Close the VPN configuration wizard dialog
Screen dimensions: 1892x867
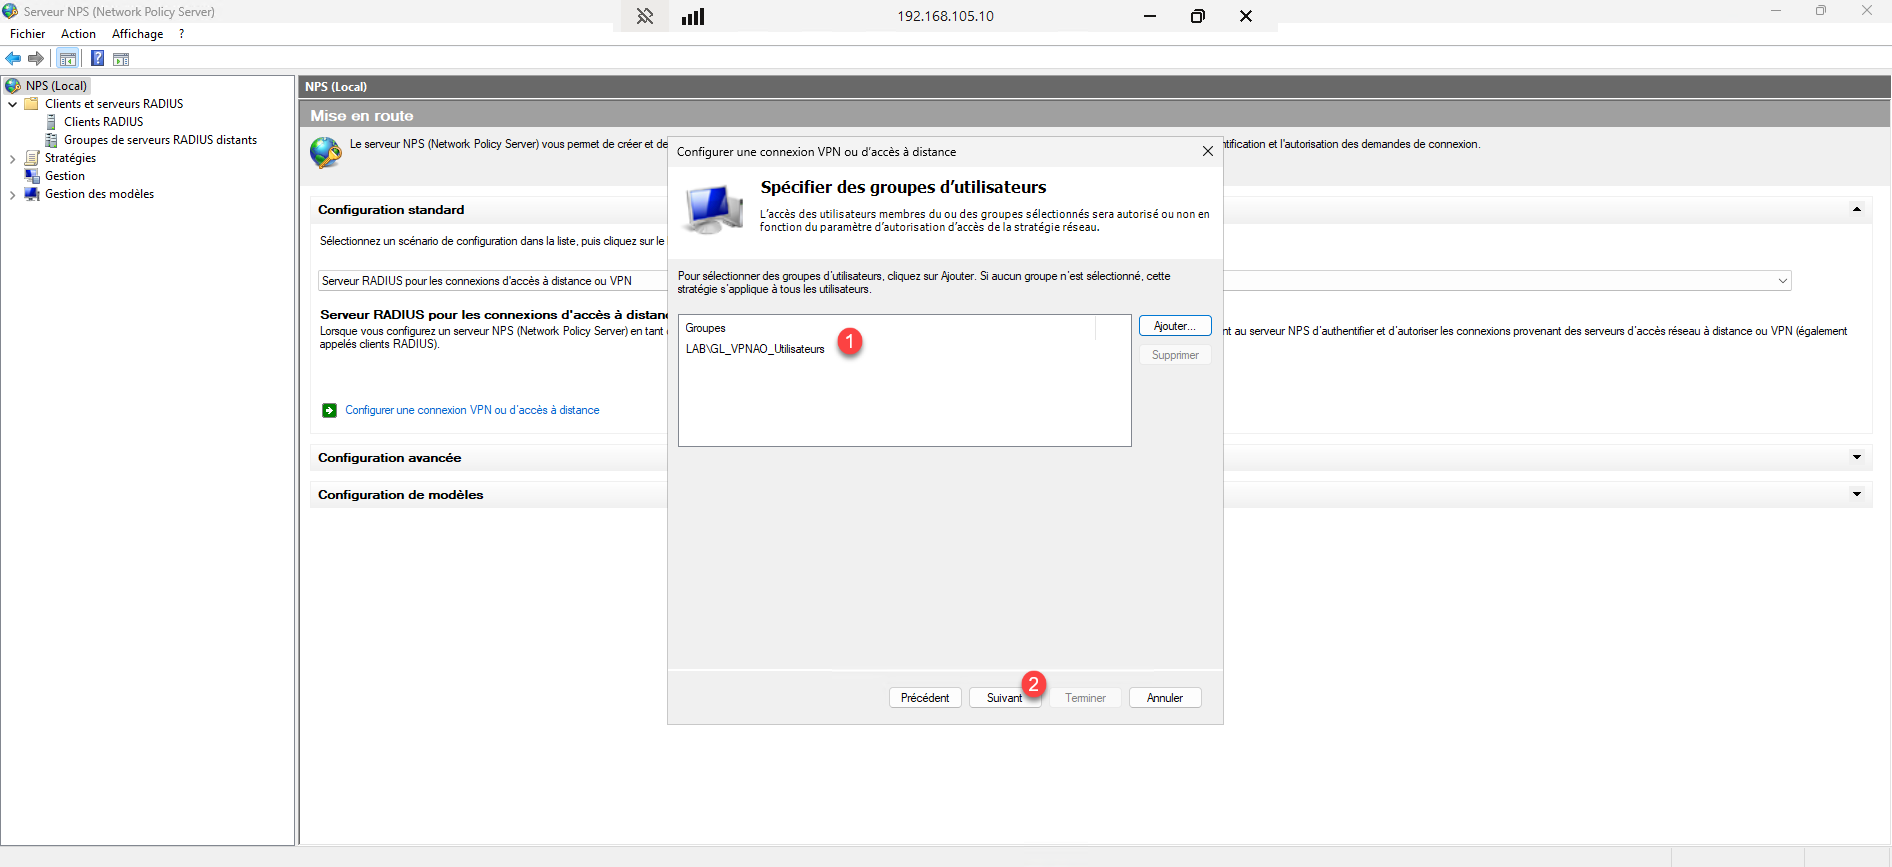click(1207, 151)
